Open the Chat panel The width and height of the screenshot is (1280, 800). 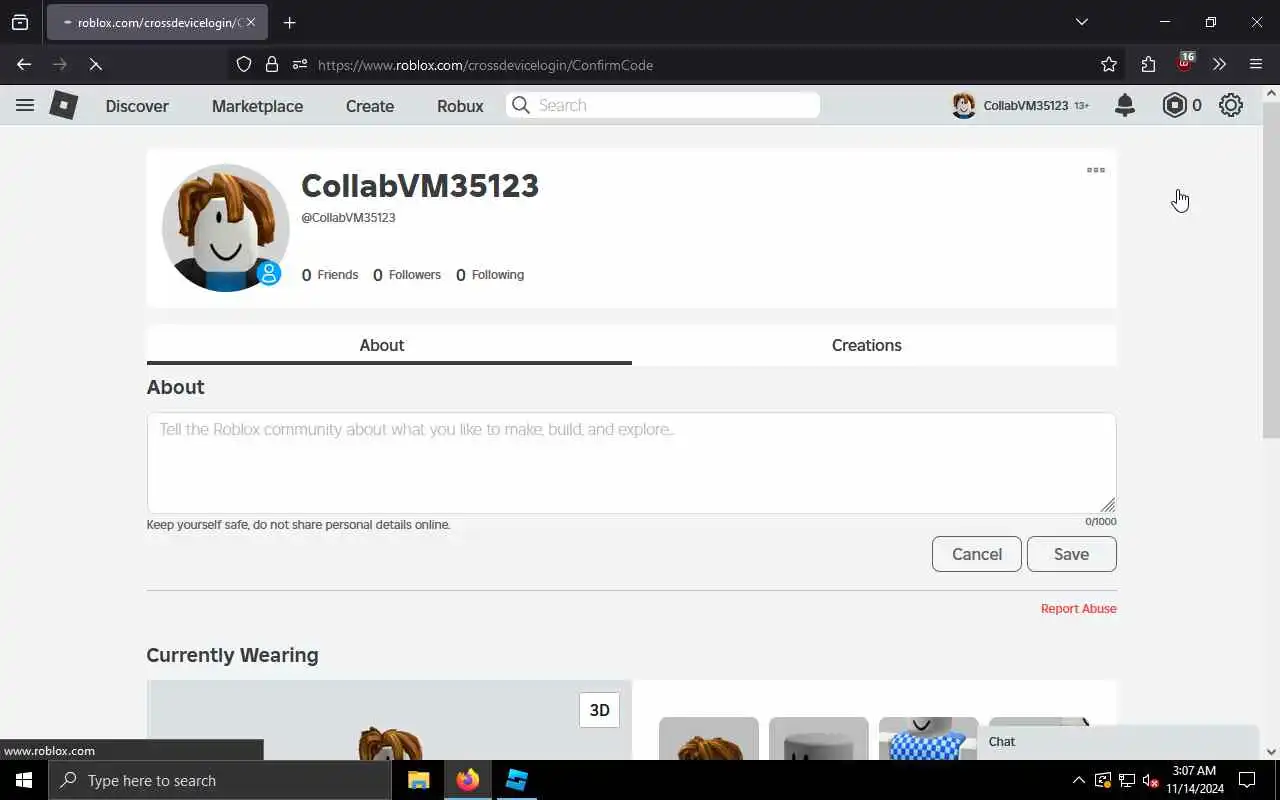pos(1118,742)
